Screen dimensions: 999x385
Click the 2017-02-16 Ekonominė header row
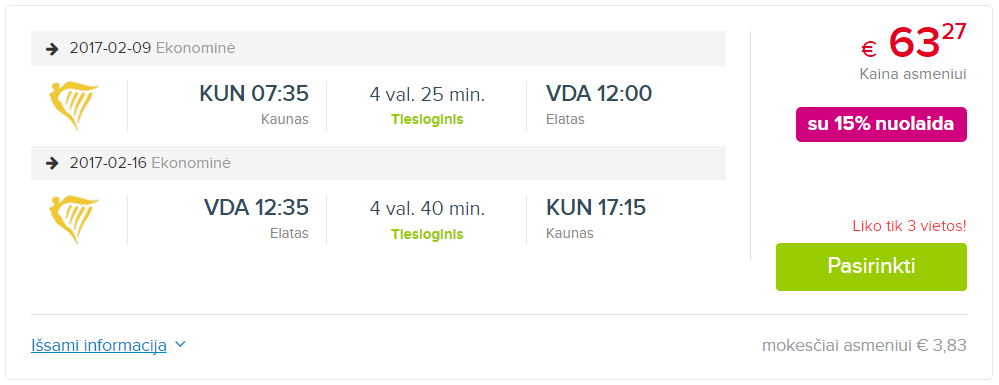coord(378,163)
